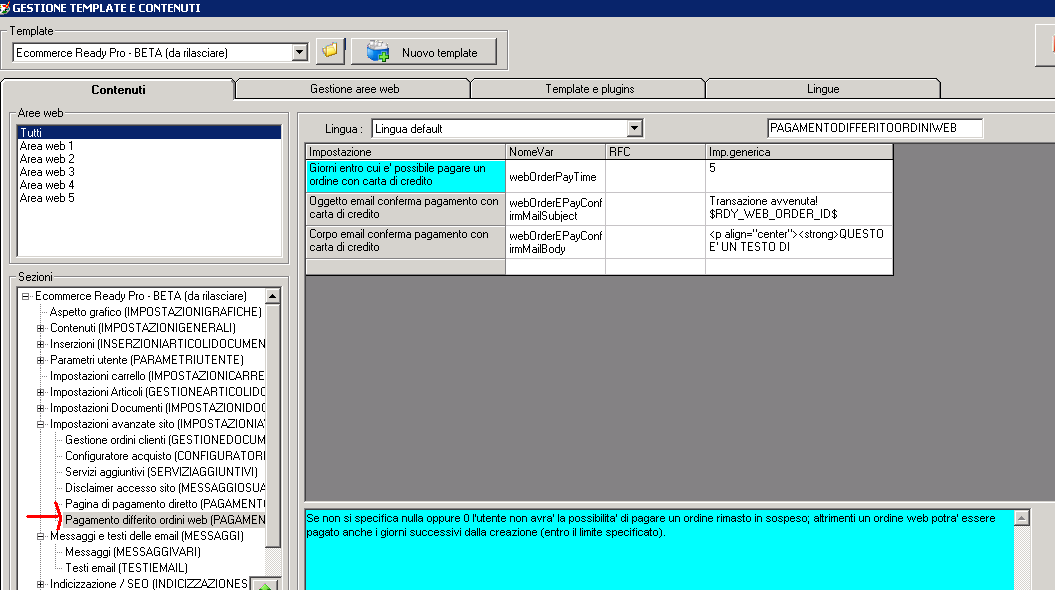The width and height of the screenshot is (1055, 590).
Task: Edit the QUESTO E' UN TESTO DI cell
Action: click(799, 242)
